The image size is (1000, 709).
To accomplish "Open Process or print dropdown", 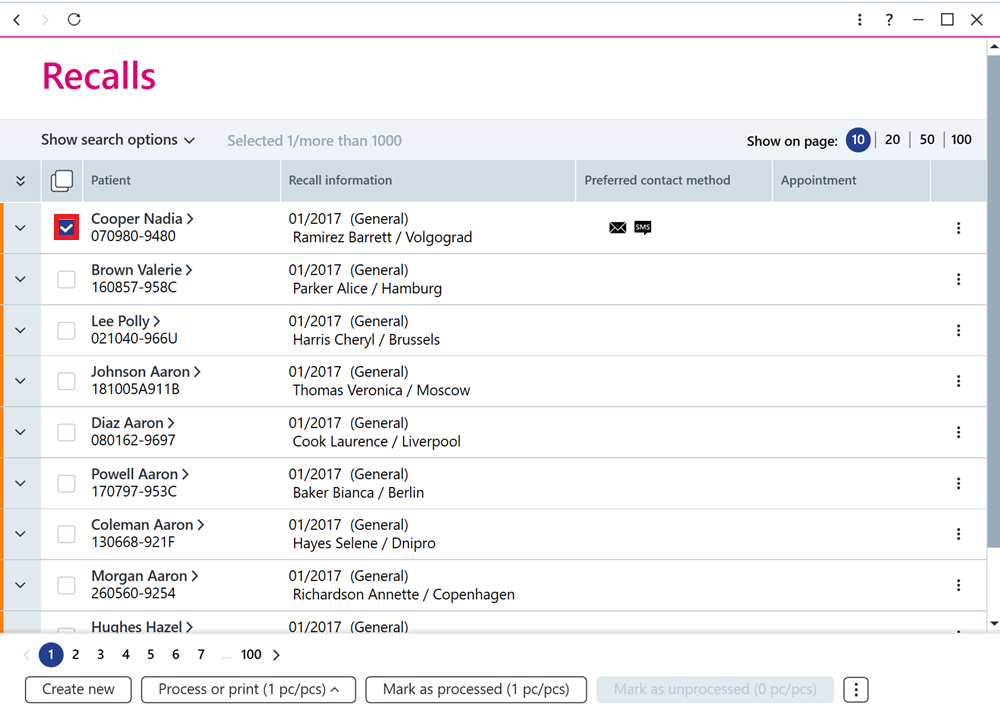I will (248, 689).
